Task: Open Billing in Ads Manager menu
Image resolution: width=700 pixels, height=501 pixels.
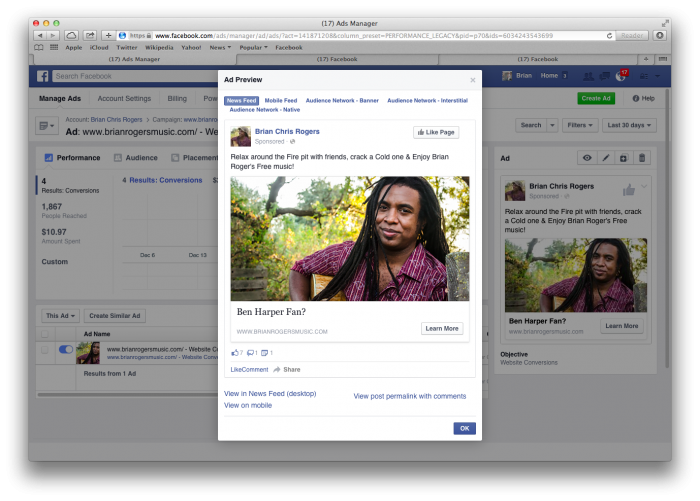Action: click(x=177, y=98)
